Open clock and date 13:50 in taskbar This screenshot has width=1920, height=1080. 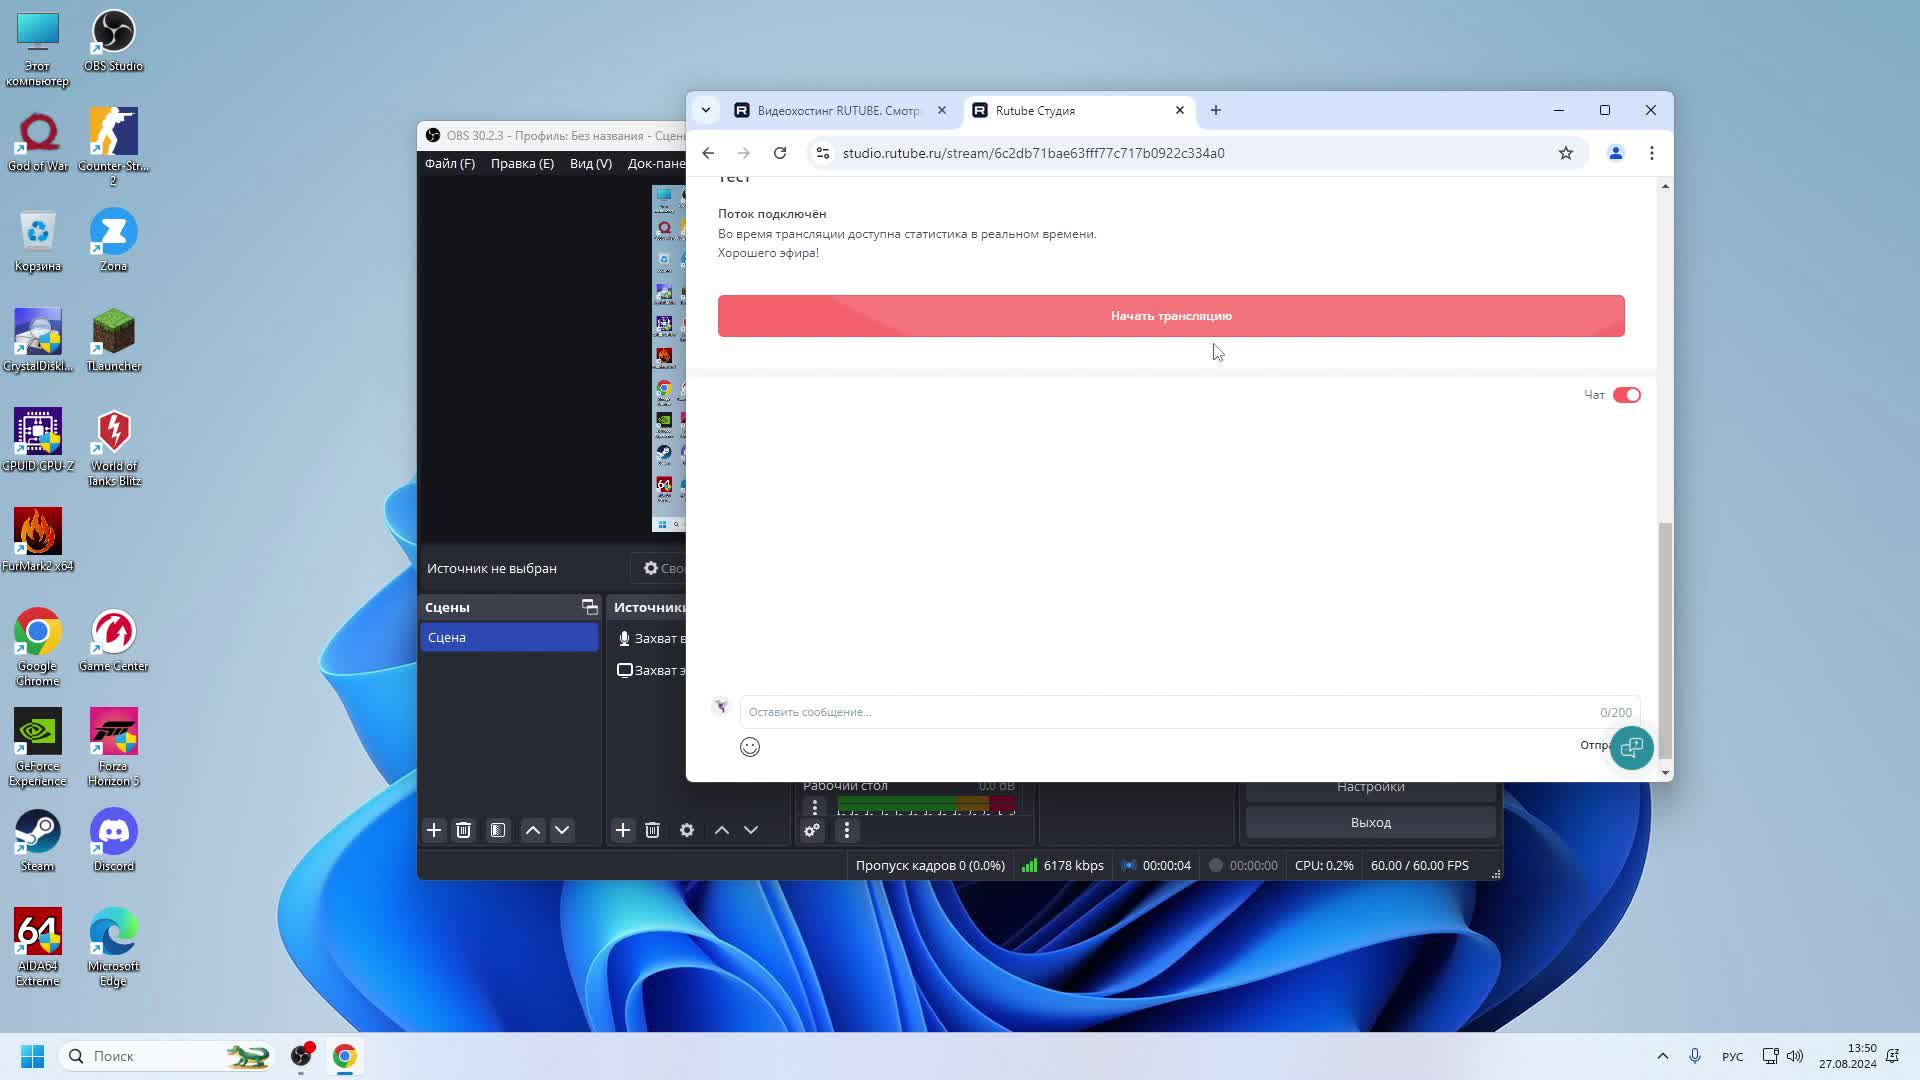[x=1848, y=1056]
